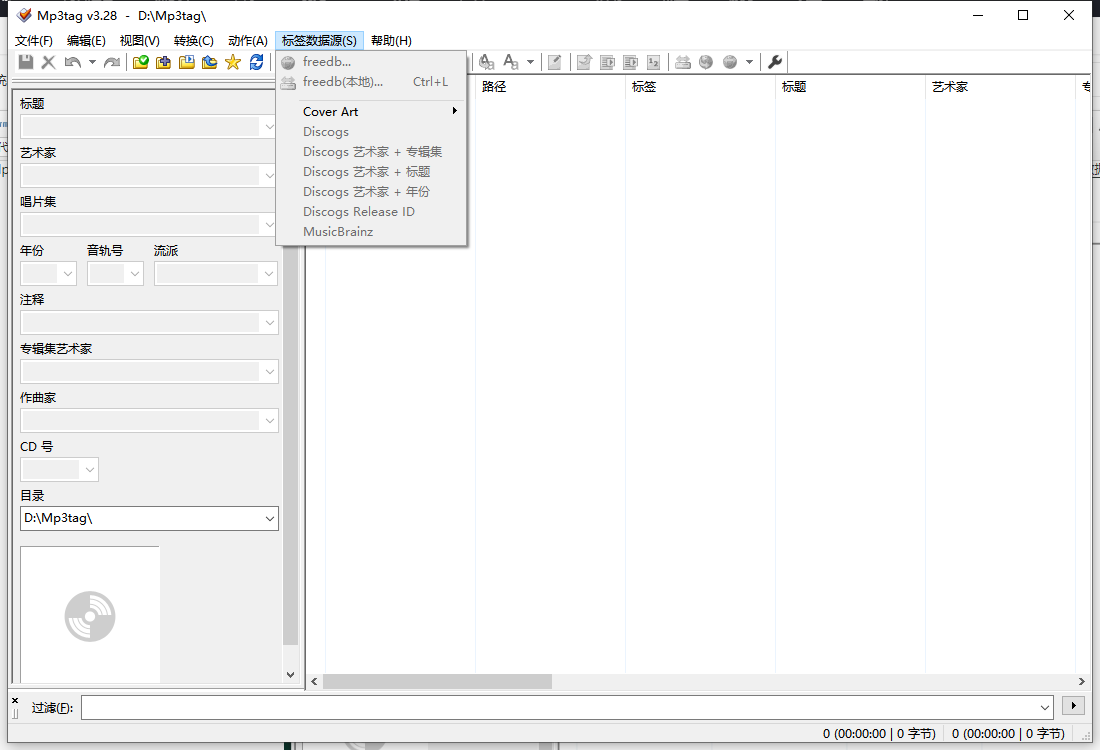Click the Load playlist folder icon
The height and width of the screenshot is (750, 1100).
click(187, 62)
